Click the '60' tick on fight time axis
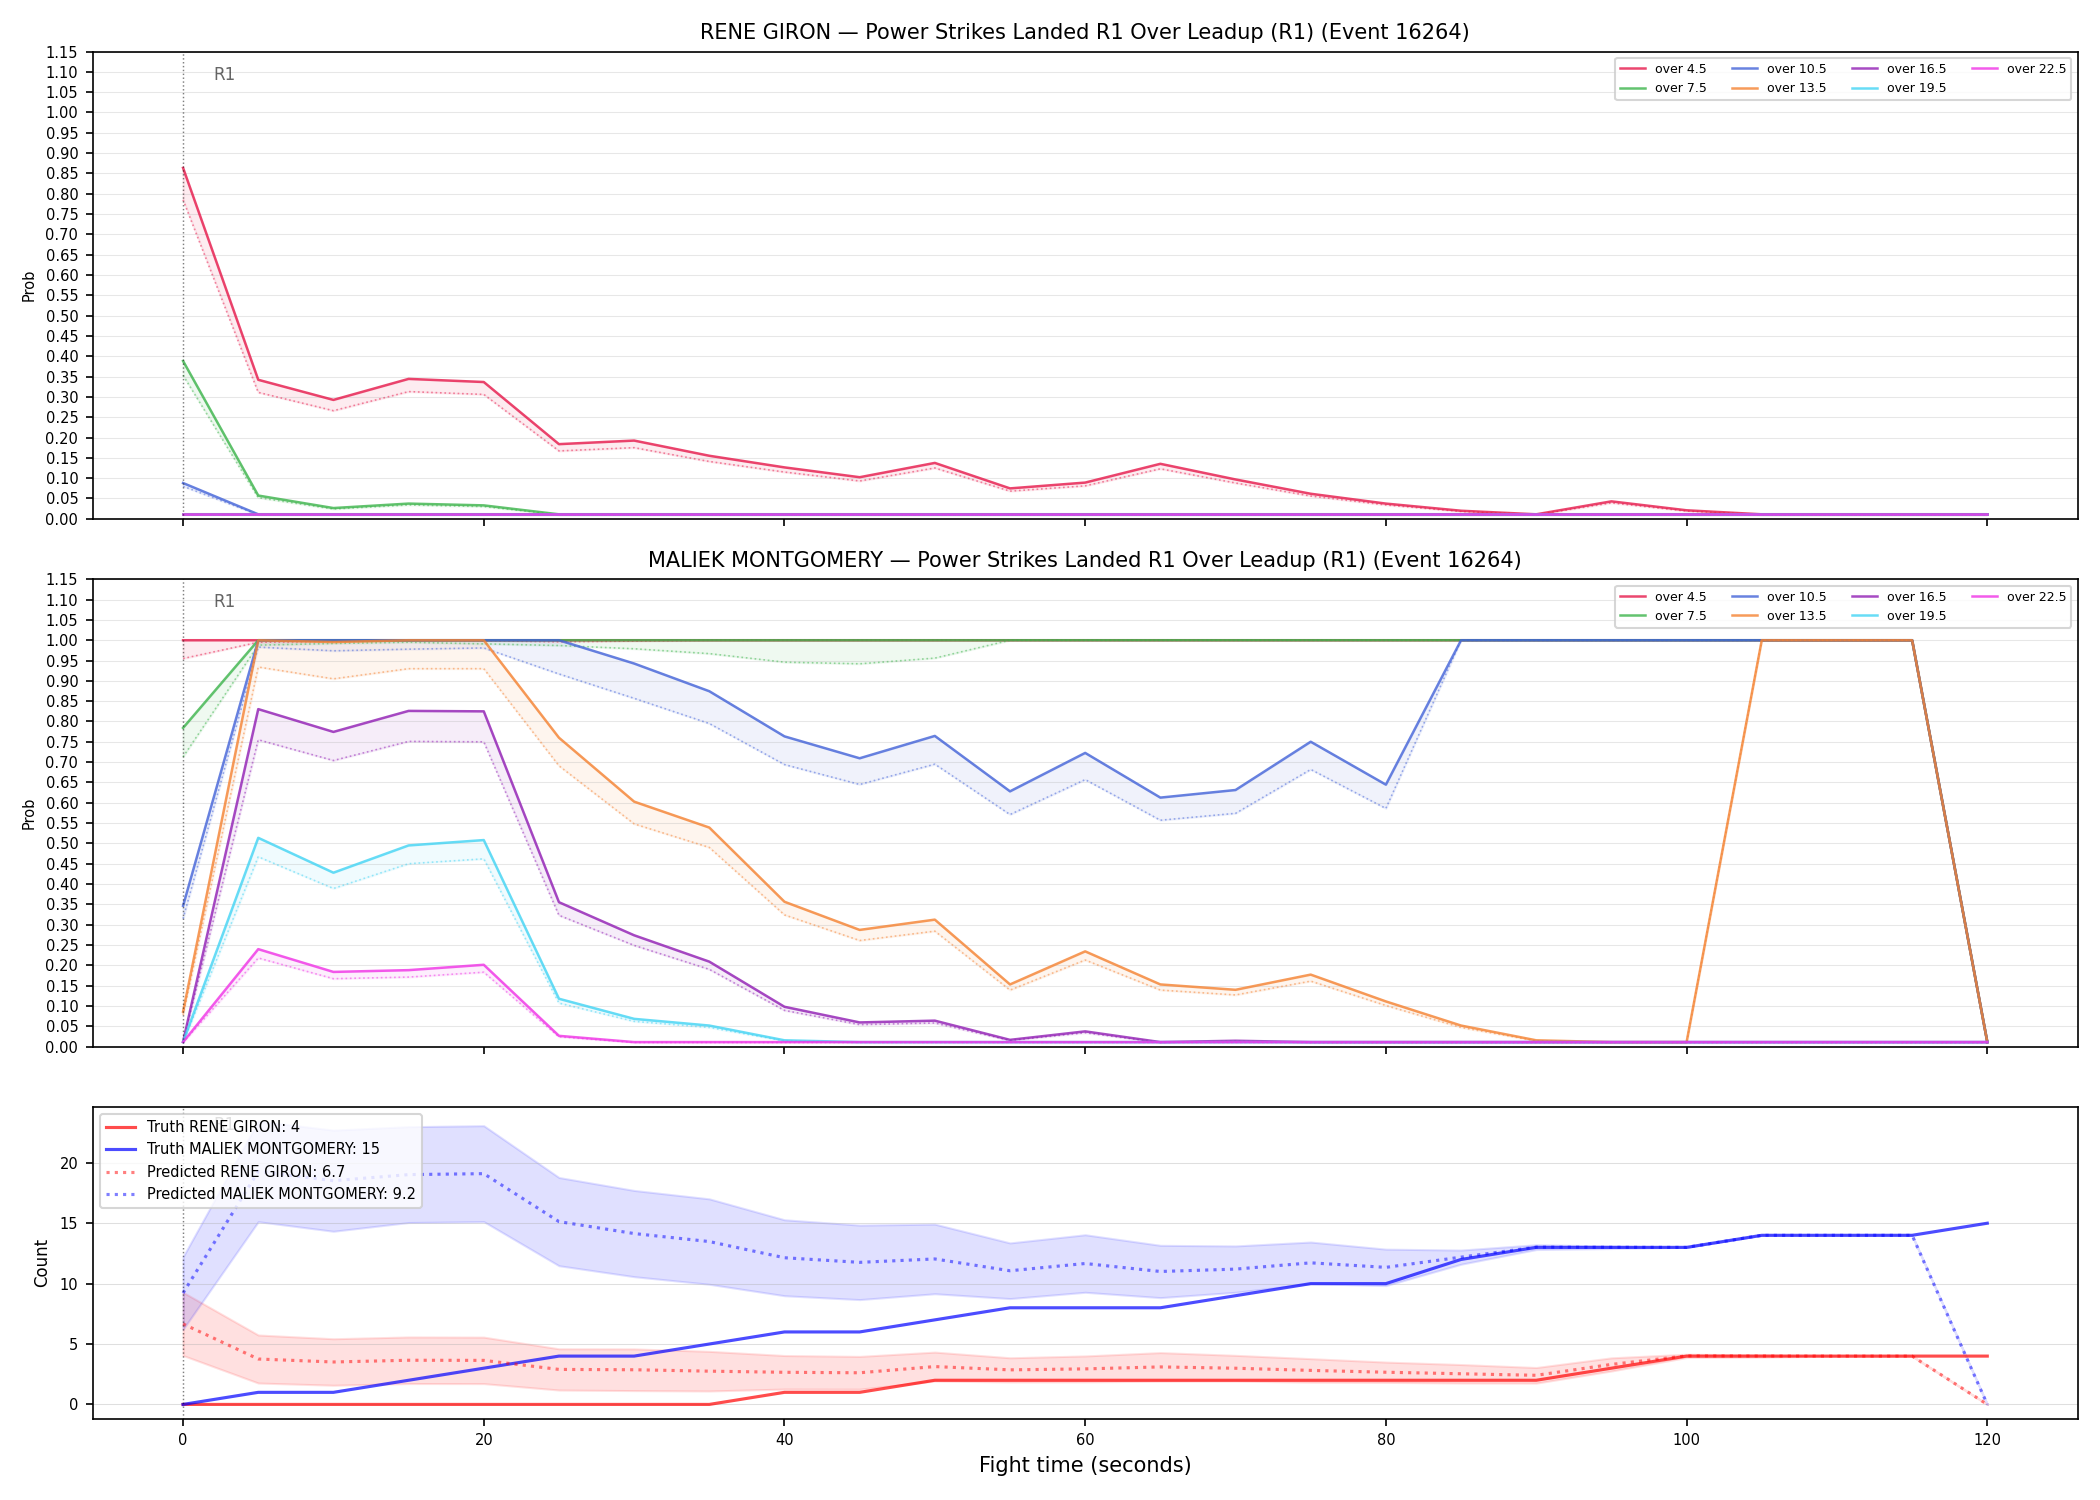The image size is (2100, 1500). (x=1085, y=1440)
